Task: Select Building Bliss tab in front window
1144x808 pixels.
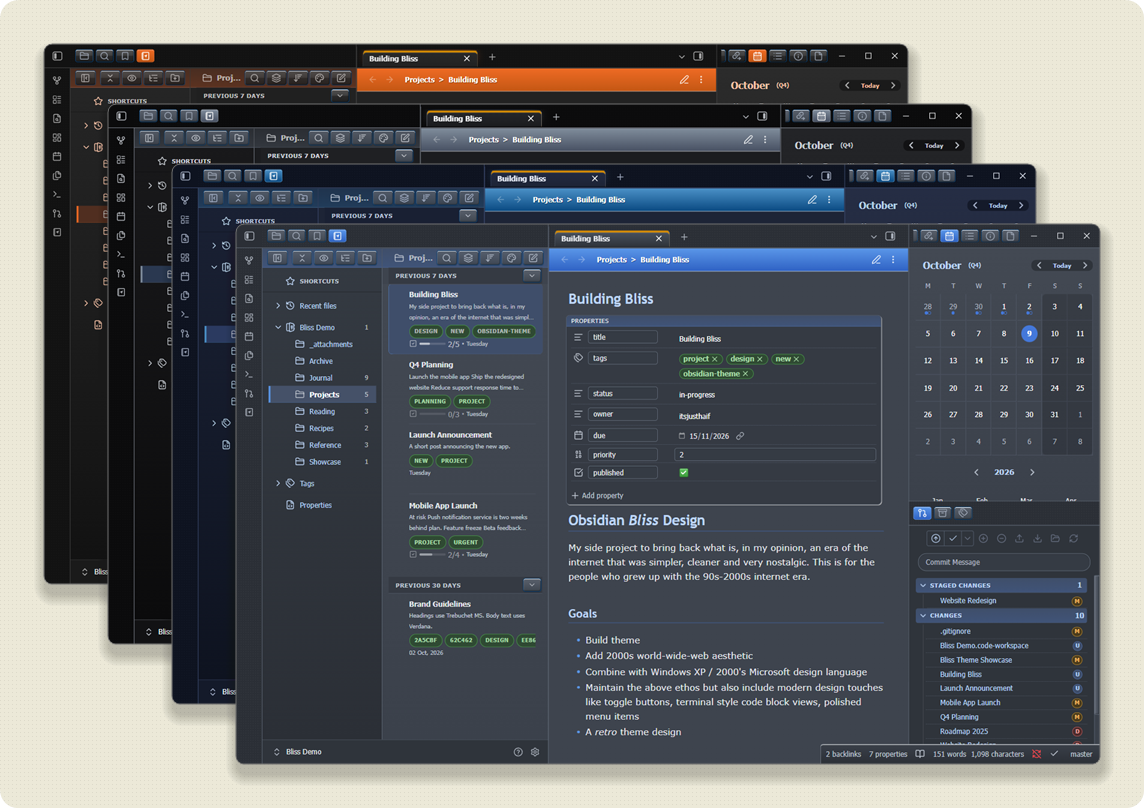Action: point(611,239)
